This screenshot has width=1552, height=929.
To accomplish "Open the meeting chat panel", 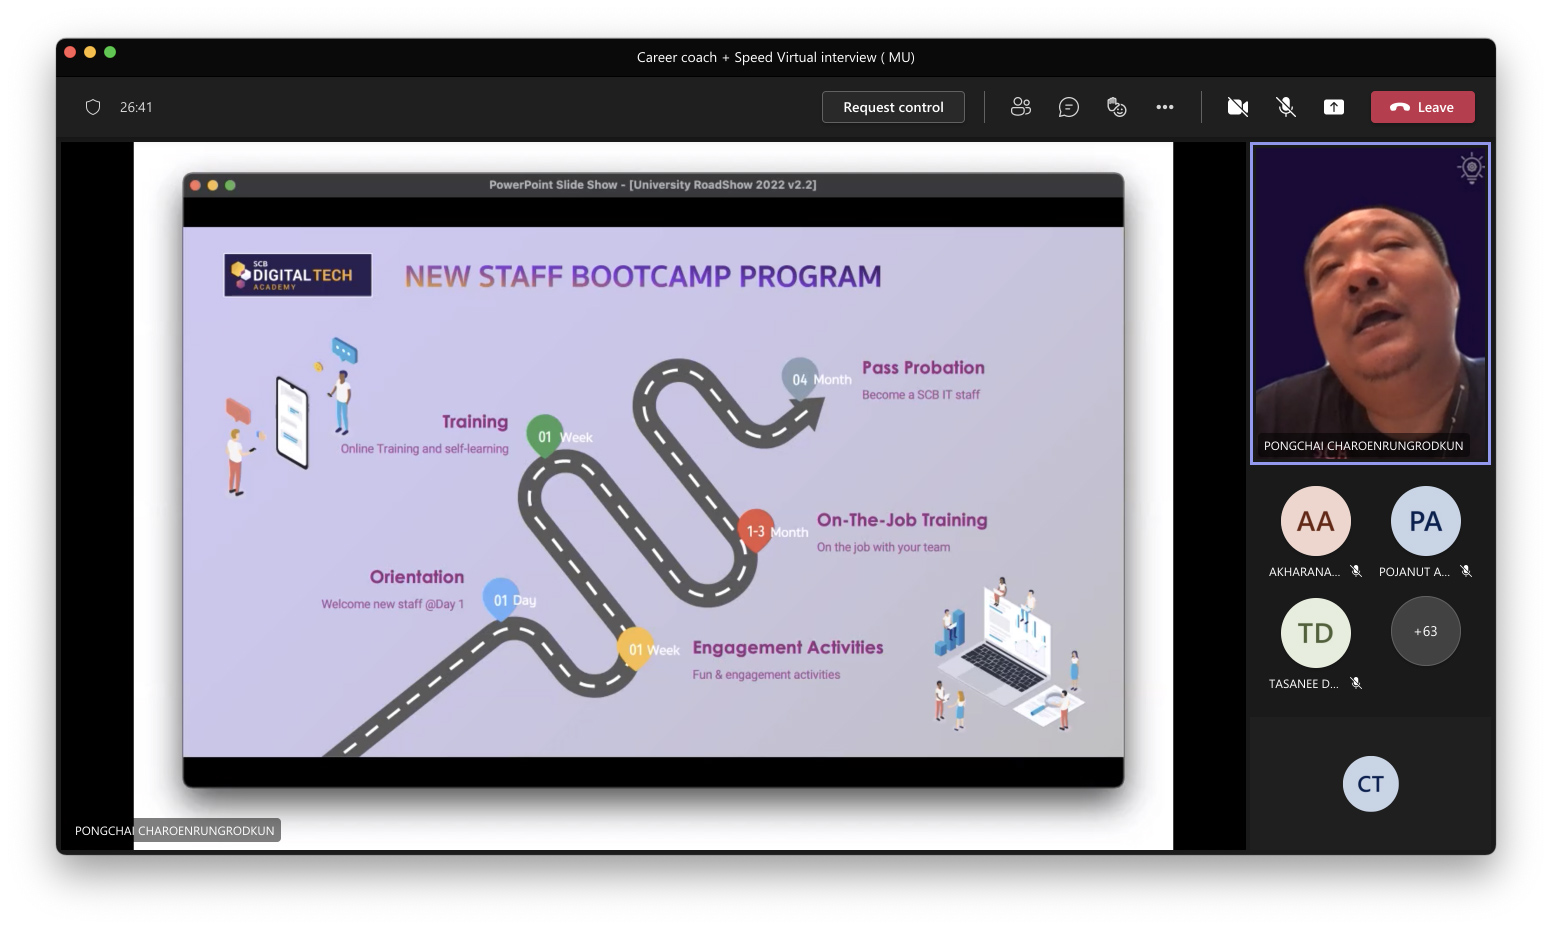I will pyautogui.click(x=1068, y=107).
